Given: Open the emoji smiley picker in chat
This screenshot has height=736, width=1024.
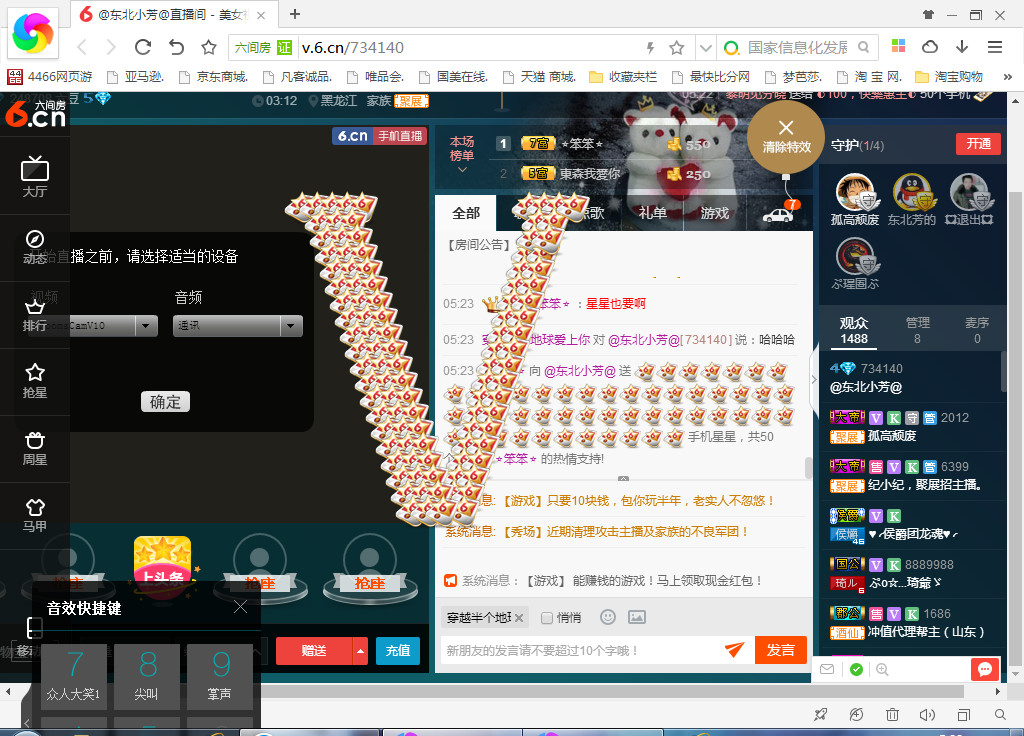Looking at the screenshot, I should coord(608,617).
